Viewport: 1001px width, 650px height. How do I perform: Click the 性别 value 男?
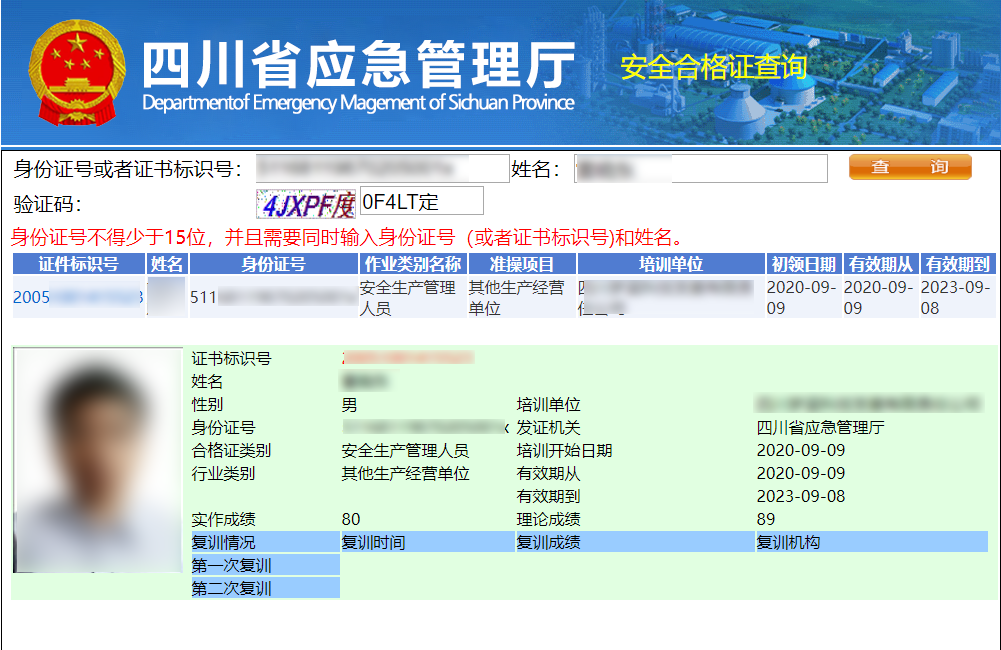349,405
